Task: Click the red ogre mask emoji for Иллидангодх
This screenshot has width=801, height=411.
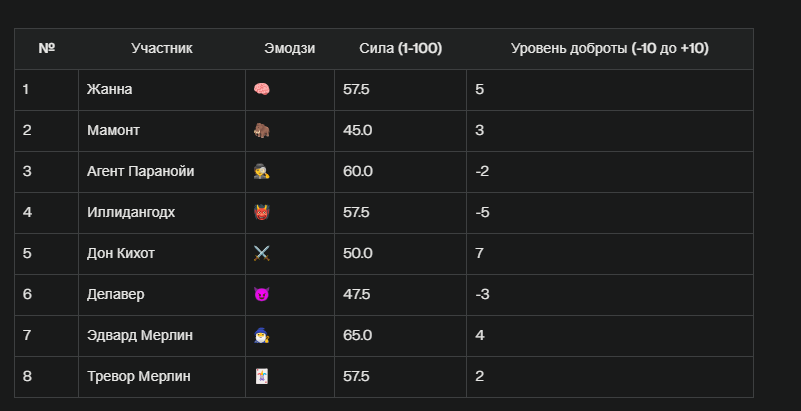Action: click(262, 212)
